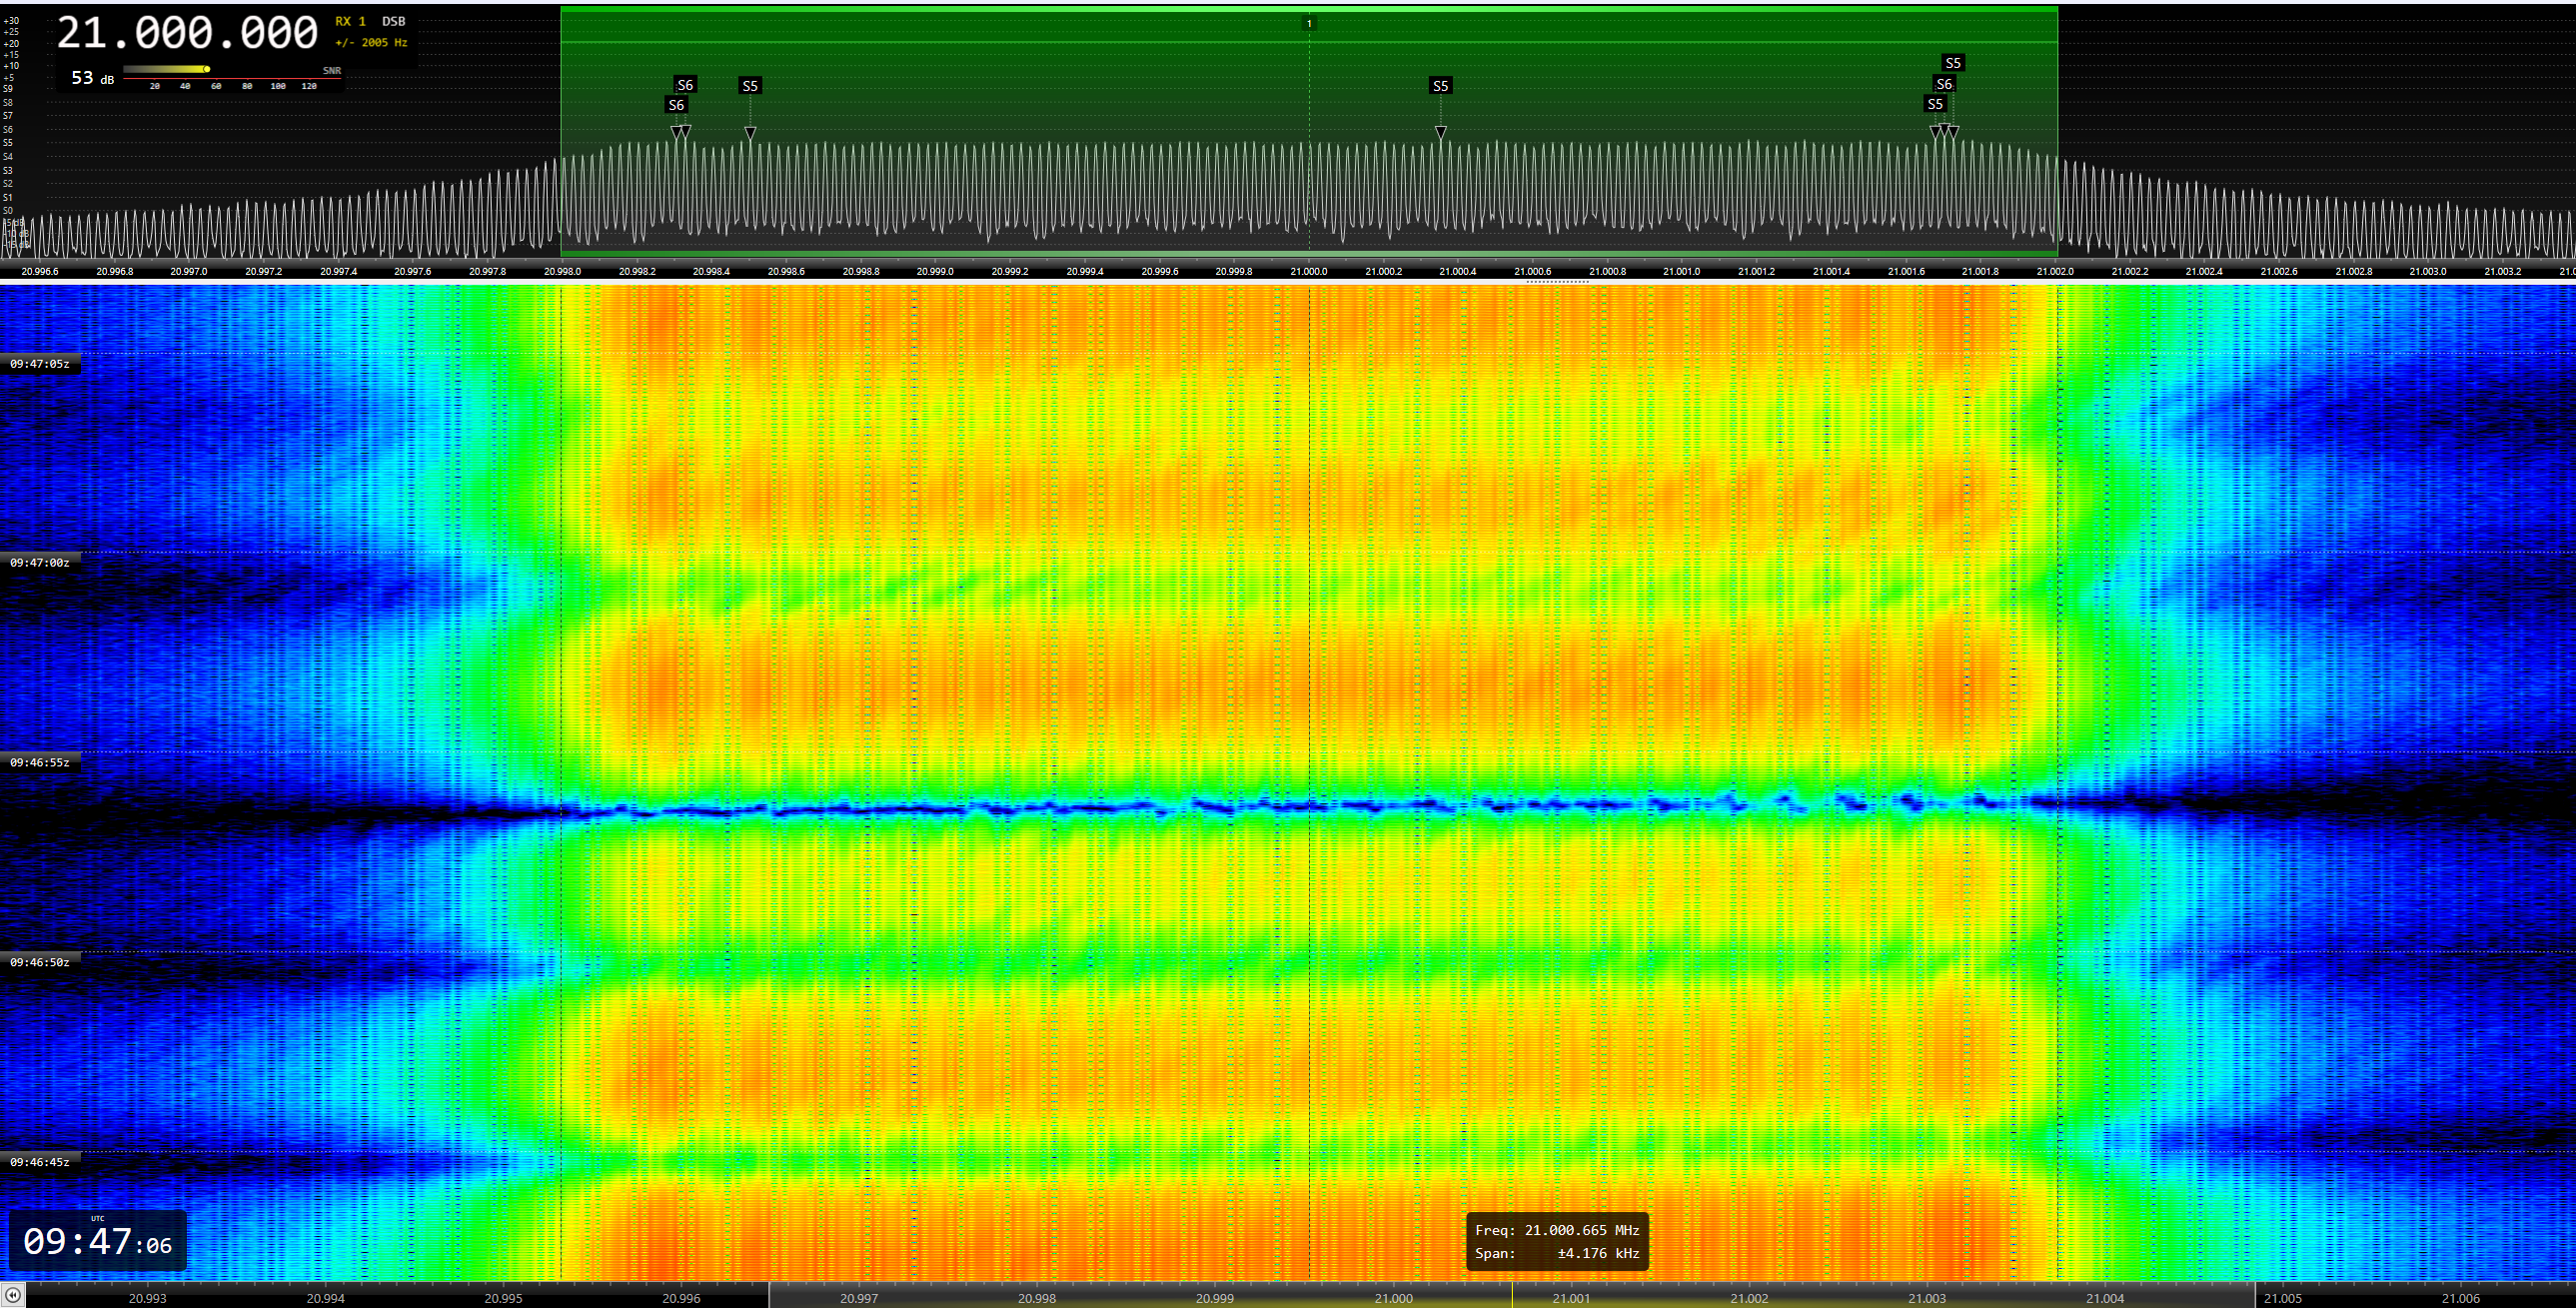Click the 53 dB signal readout
This screenshot has height=1308, width=2576.
[x=92, y=78]
